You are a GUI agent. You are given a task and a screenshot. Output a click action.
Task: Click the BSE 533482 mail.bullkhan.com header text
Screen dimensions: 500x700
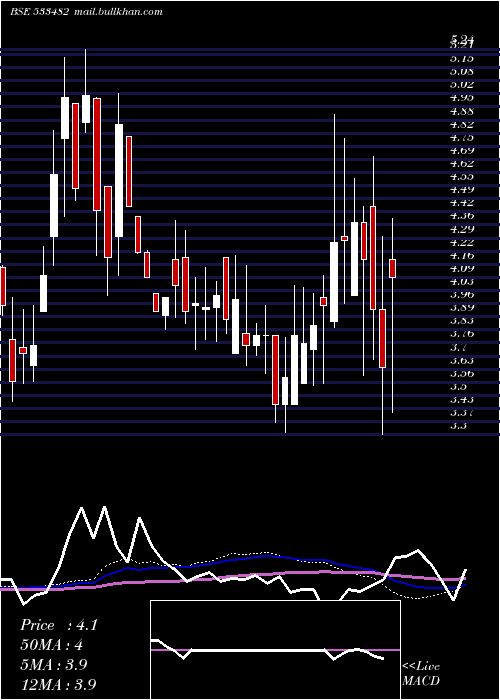[x=86, y=12]
